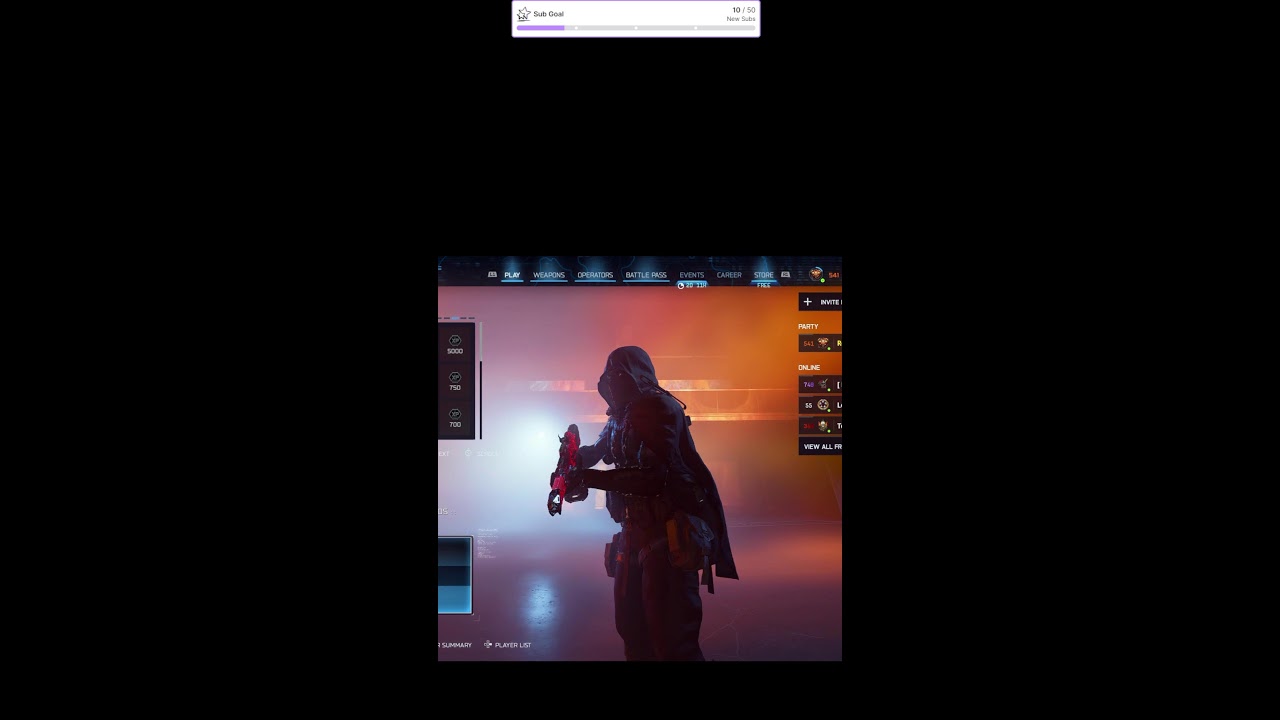The height and width of the screenshot is (720, 1280).
Task: Click the d-pad icon beside PLAYER LIST
Action: [x=488, y=645]
